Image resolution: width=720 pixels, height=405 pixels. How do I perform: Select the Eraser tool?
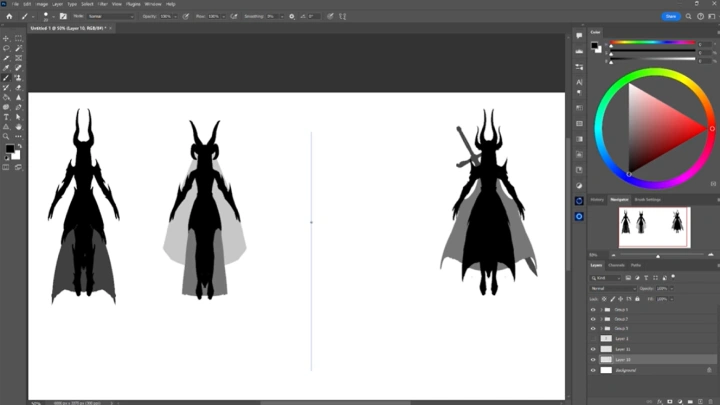(18, 87)
